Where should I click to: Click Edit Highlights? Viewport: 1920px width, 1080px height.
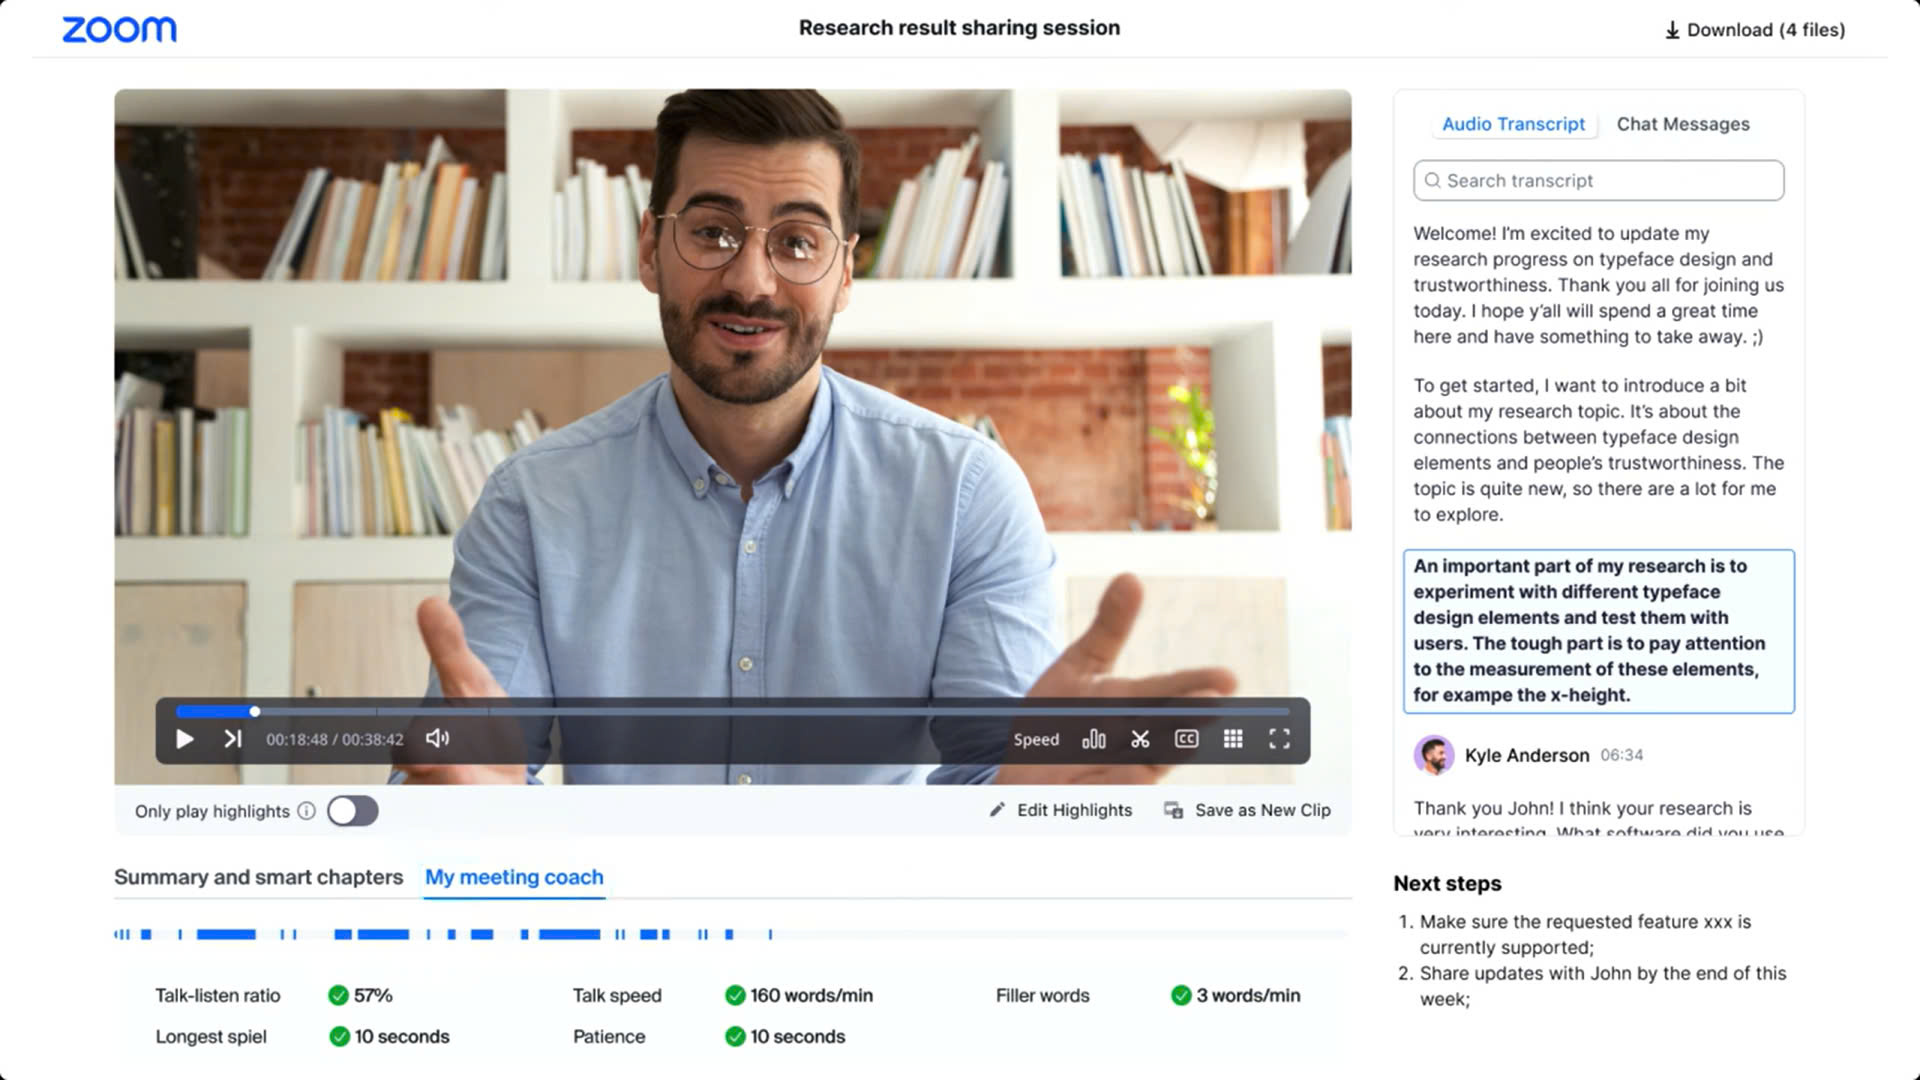[1061, 810]
